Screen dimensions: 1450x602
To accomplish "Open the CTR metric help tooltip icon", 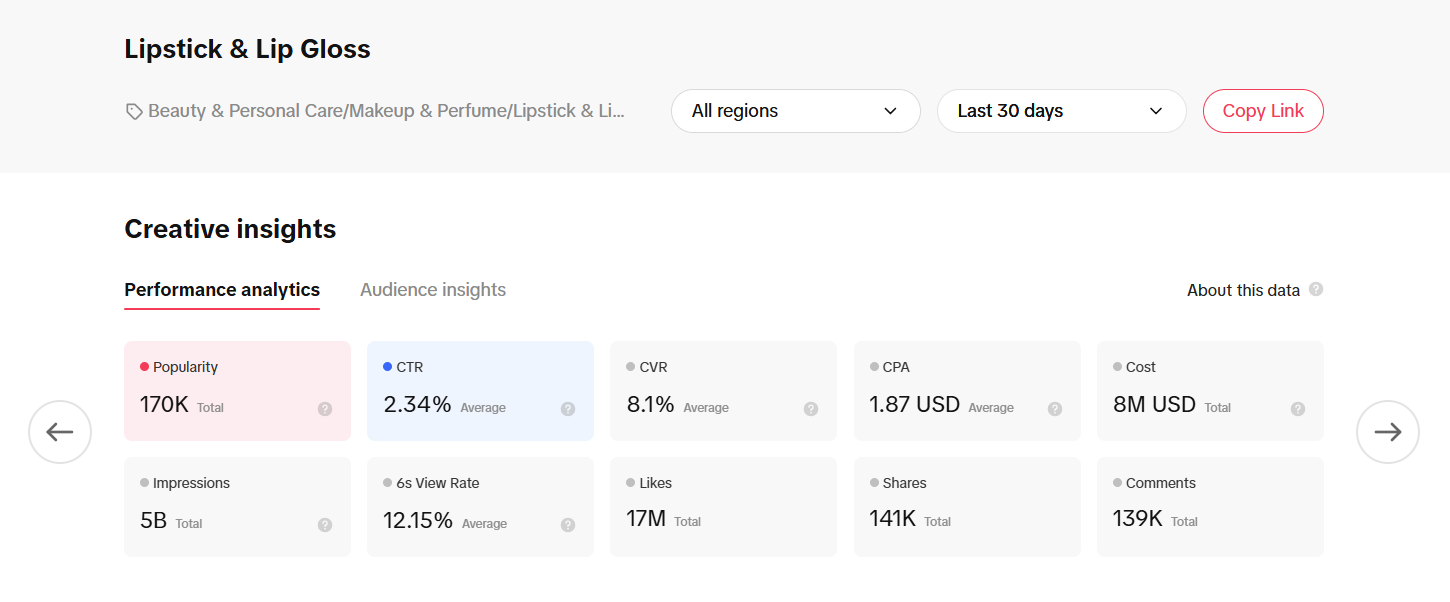I will click(x=567, y=408).
